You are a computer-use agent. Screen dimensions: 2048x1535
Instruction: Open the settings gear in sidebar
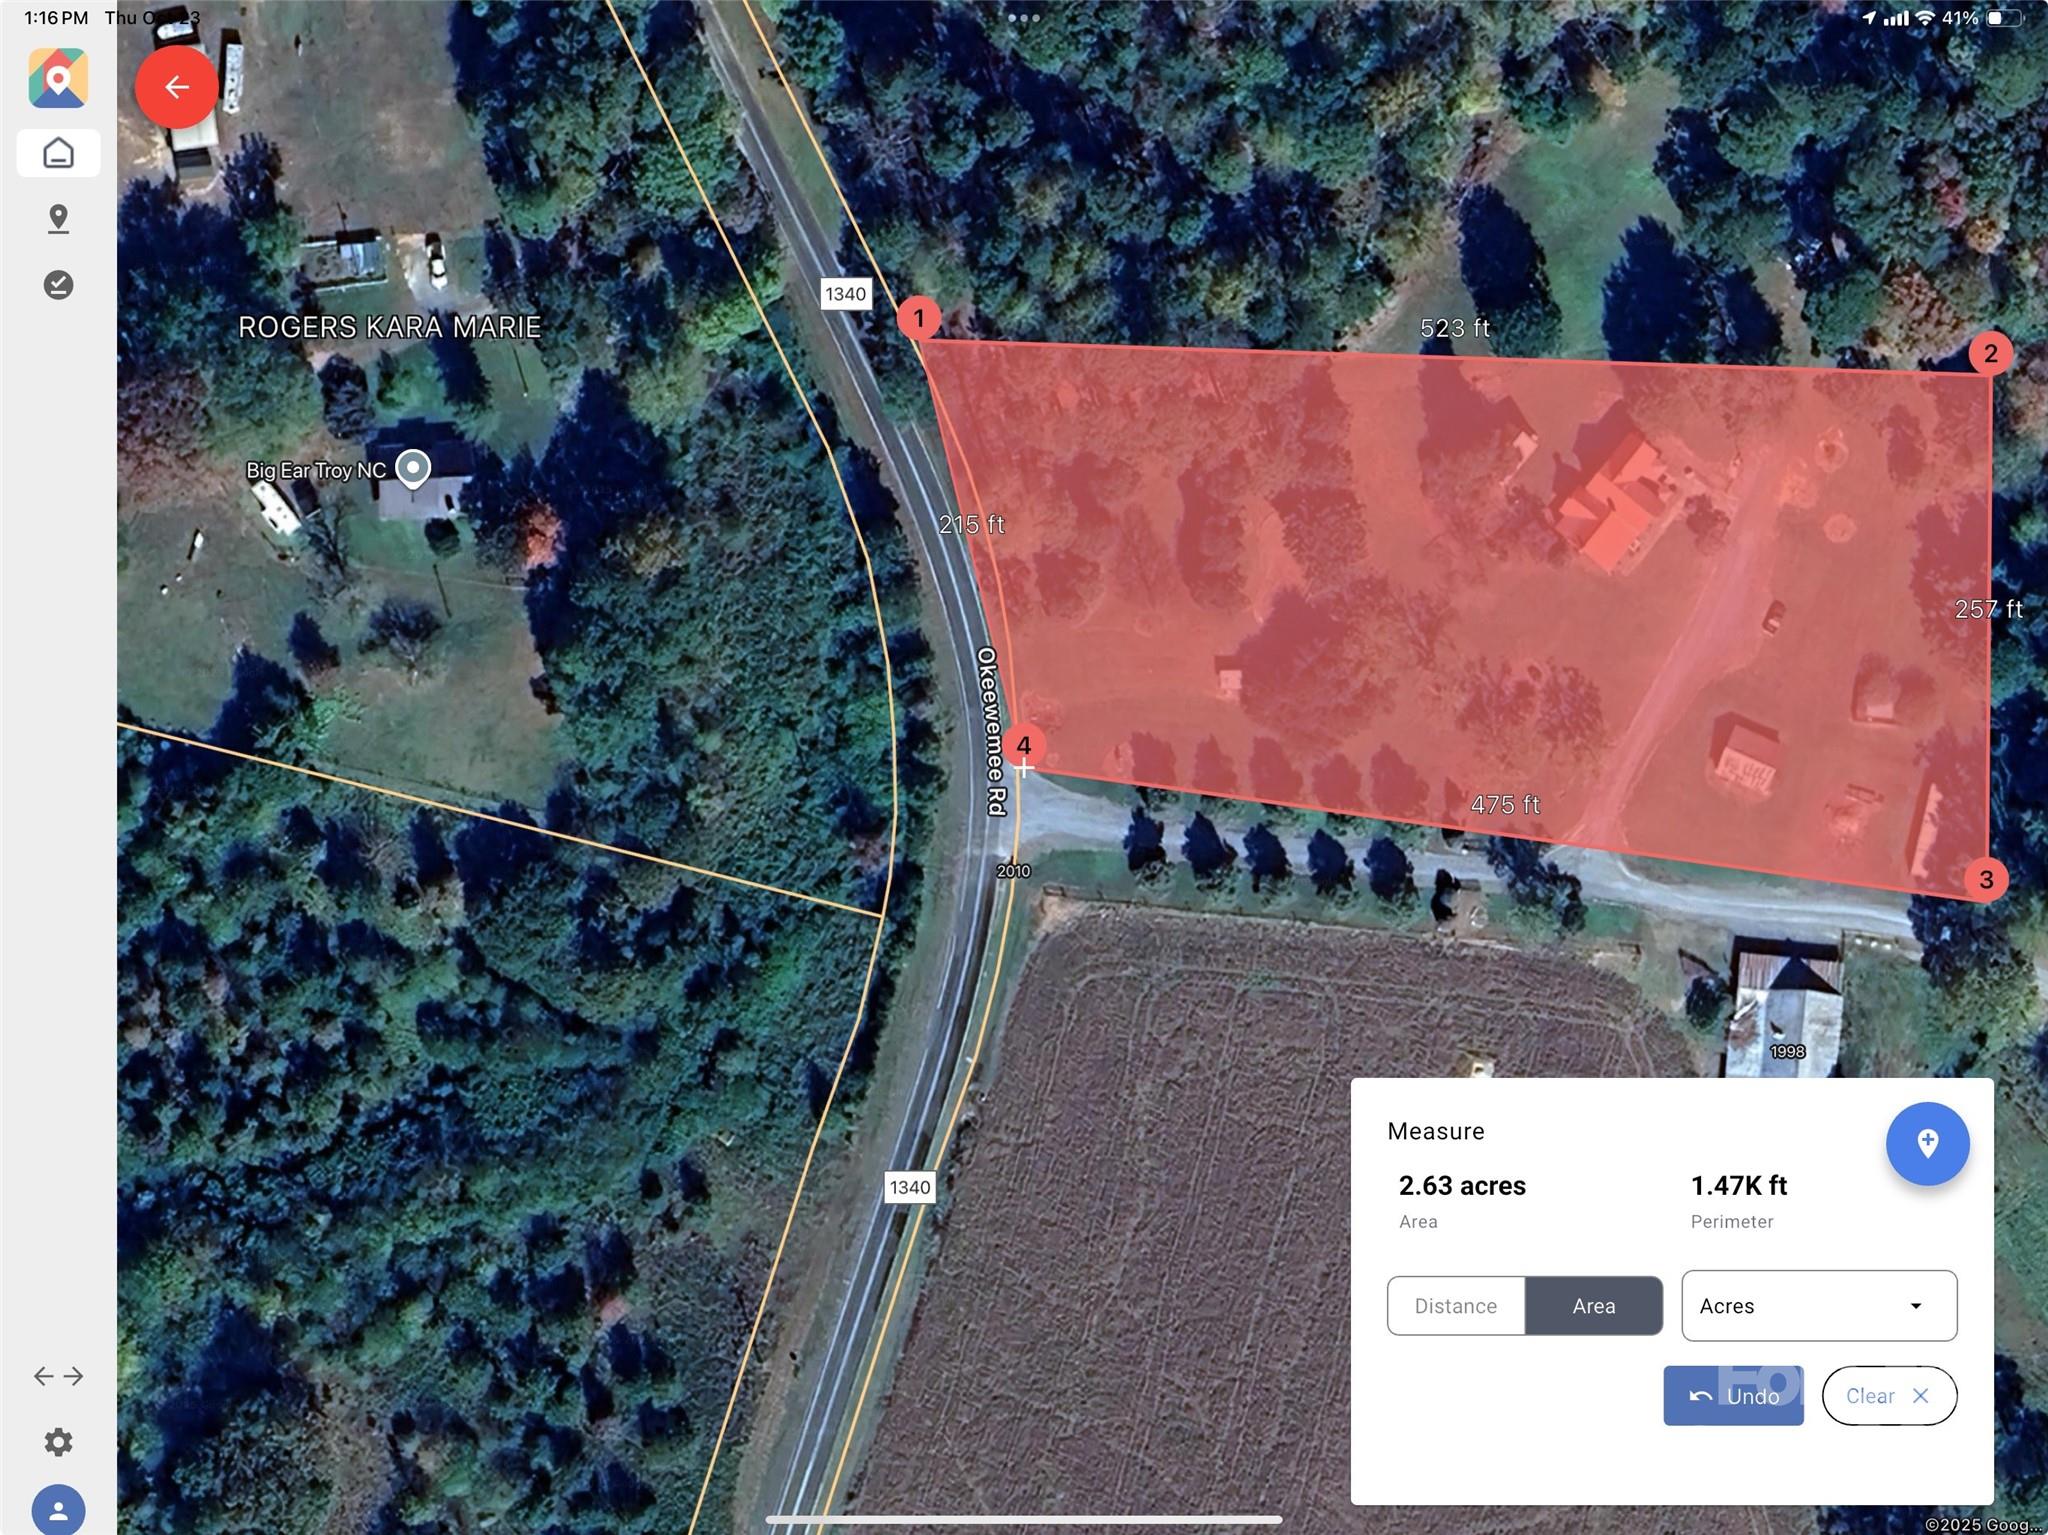(x=58, y=1441)
